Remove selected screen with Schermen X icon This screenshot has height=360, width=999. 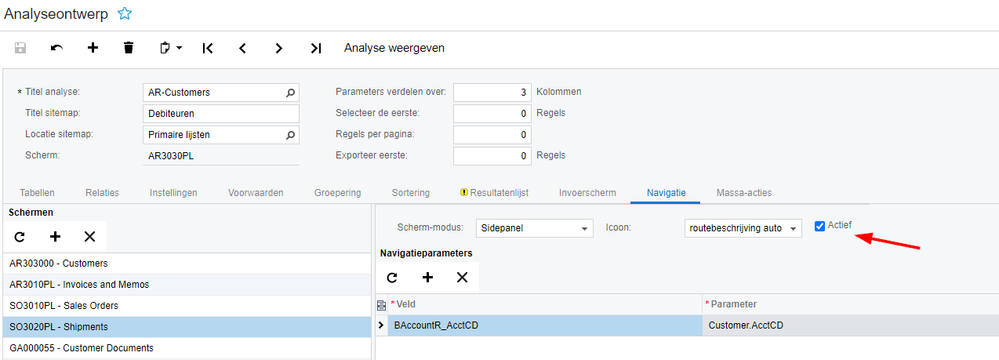click(x=90, y=236)
